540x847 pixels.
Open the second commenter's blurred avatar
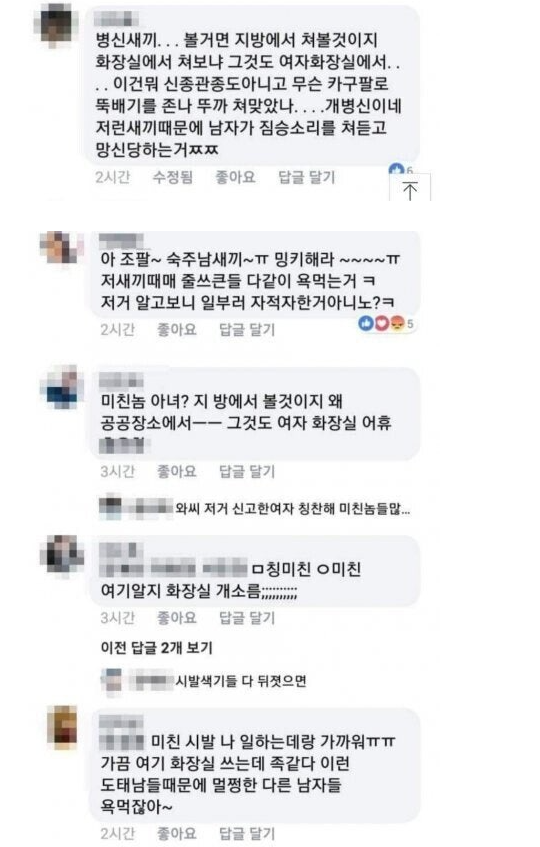pos(62,247)
